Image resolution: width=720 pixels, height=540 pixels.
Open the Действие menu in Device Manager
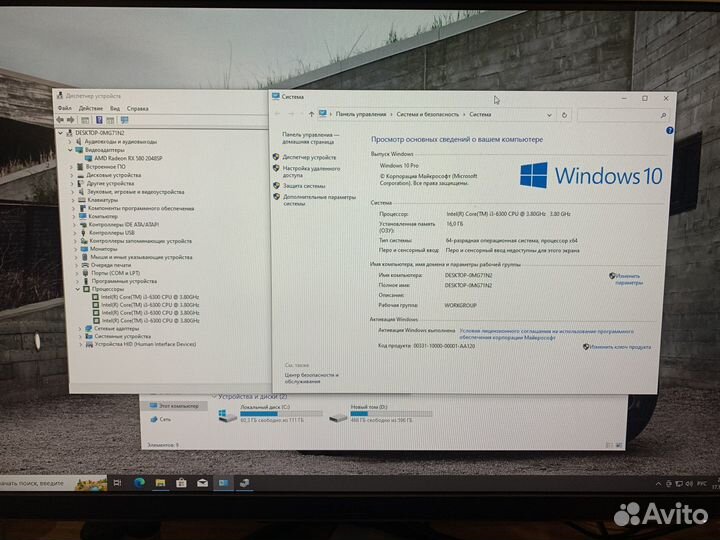pos(91,108)
